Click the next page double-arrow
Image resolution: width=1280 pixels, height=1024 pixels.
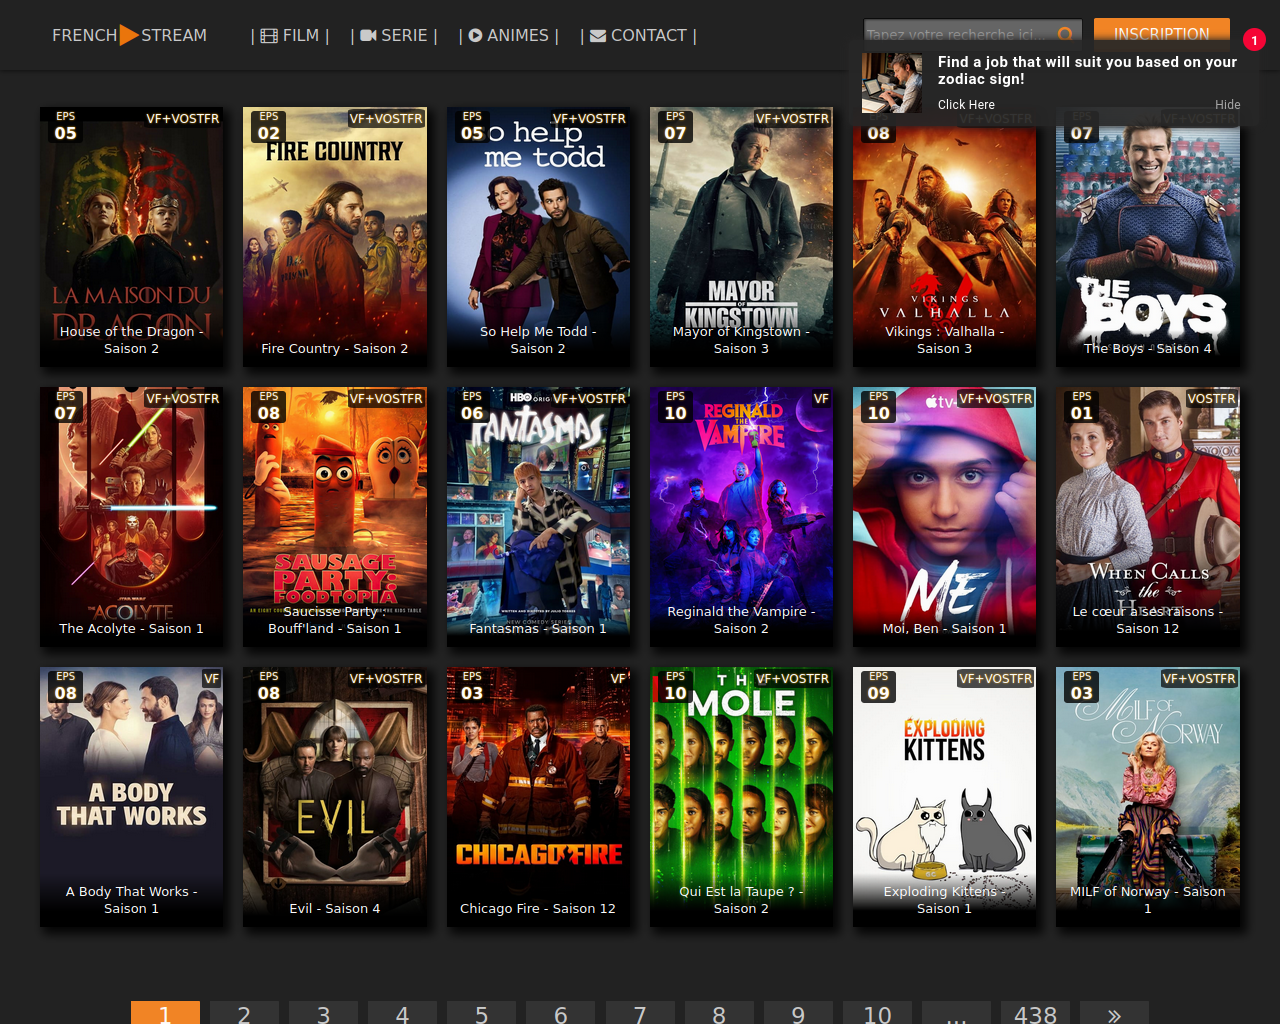pyautogui.click(x=1114, y=1013)
